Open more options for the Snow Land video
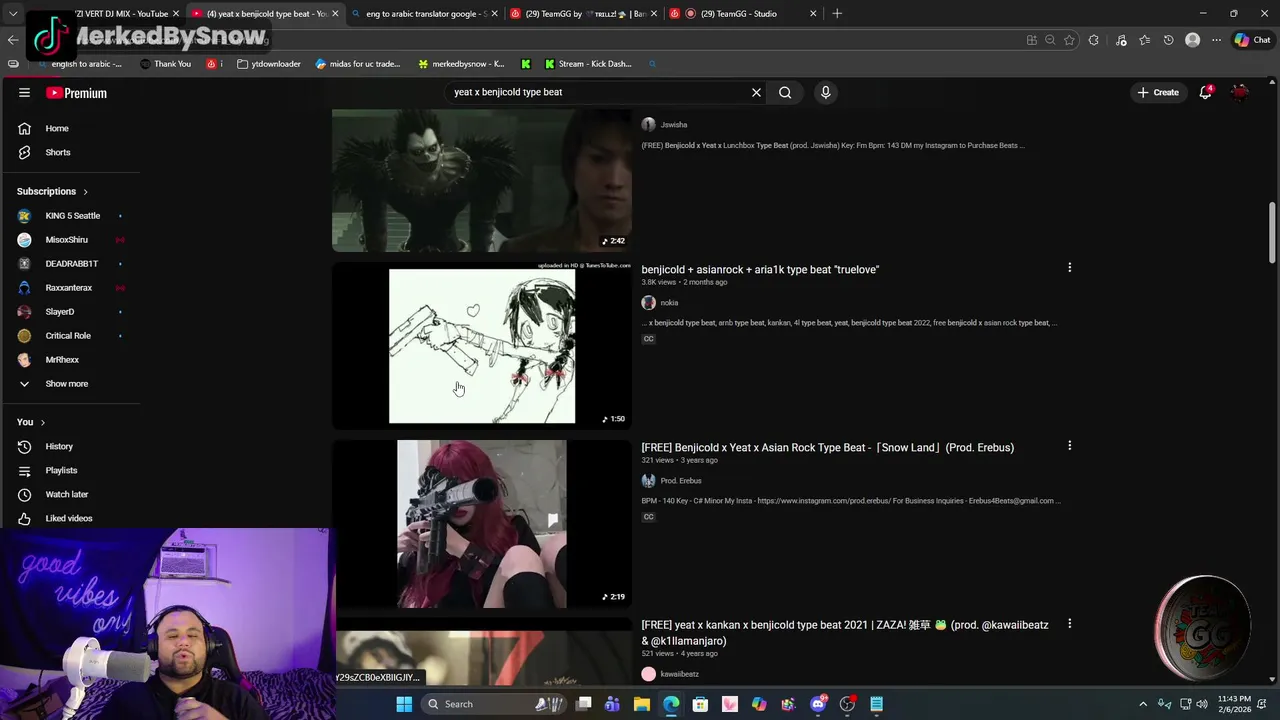This screenshot has height=720, width=1280. click(1069, 446)
